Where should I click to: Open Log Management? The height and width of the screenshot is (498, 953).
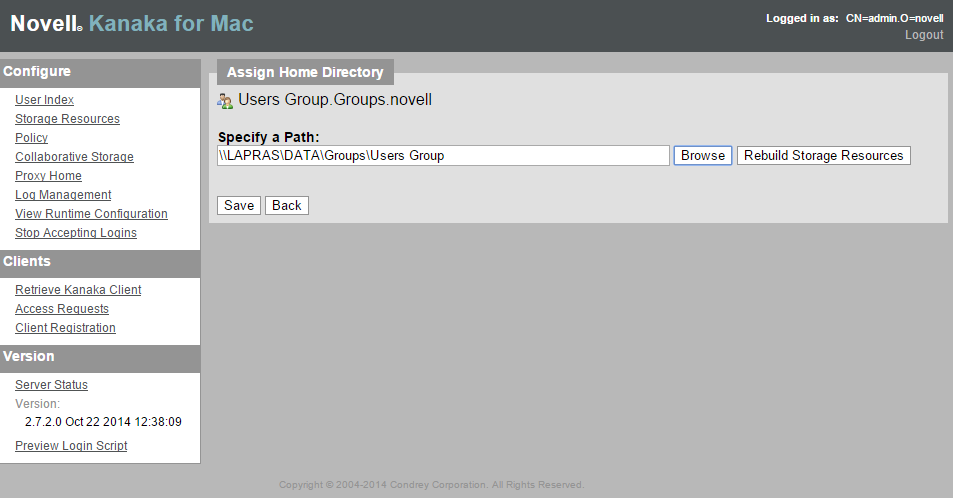point(63,195)
